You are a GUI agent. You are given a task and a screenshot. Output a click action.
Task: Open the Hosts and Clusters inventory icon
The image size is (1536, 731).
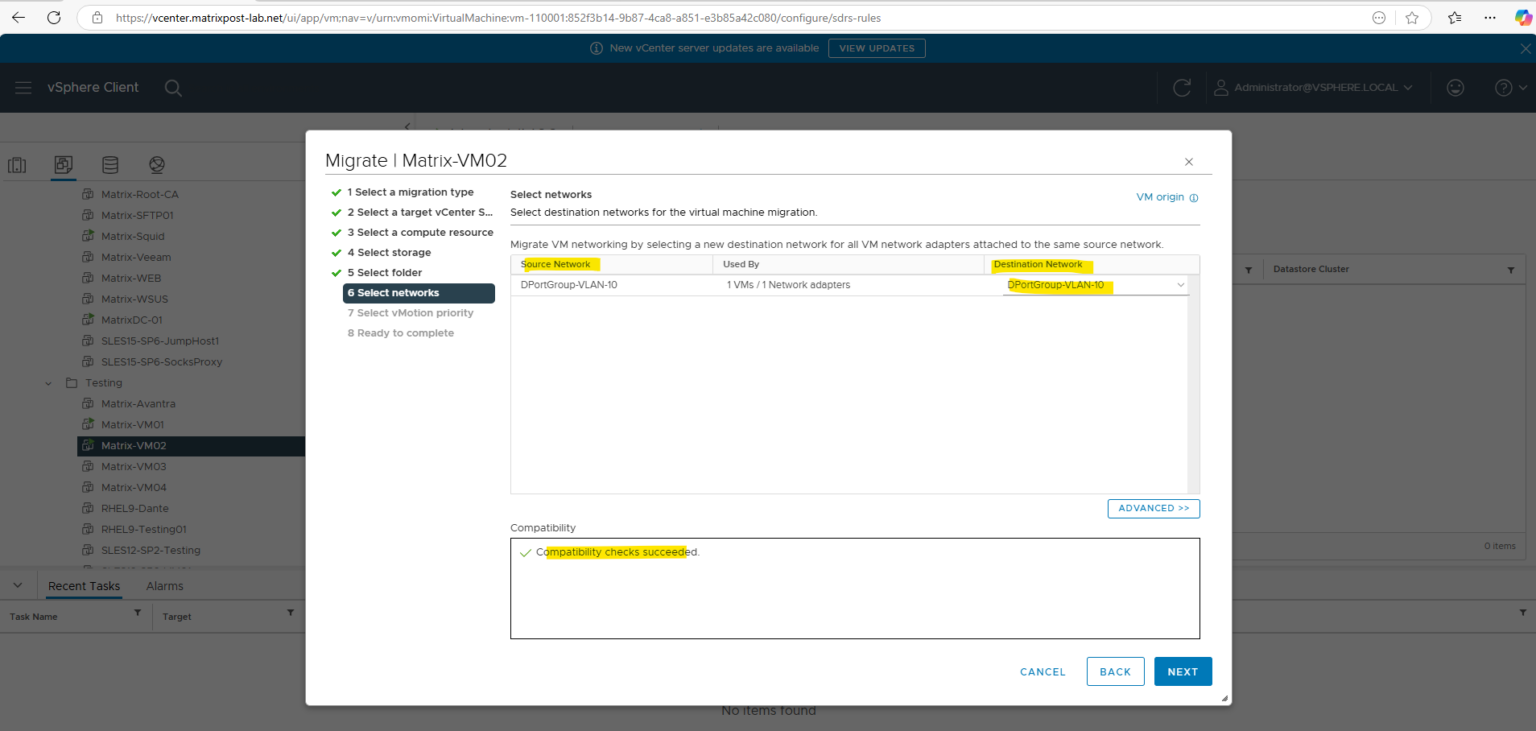click(17, 164)
